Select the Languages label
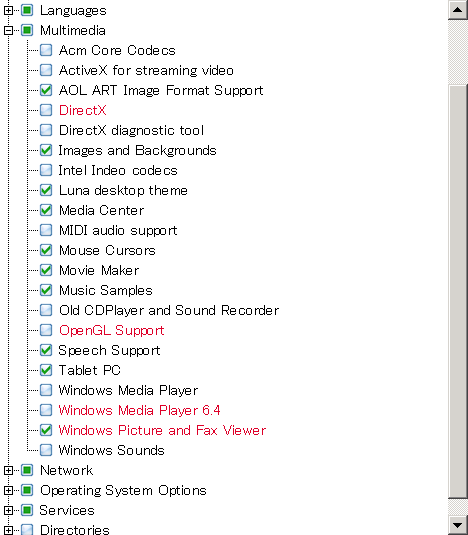The width and height of the screenshot is (468, 535). [73, 11]
